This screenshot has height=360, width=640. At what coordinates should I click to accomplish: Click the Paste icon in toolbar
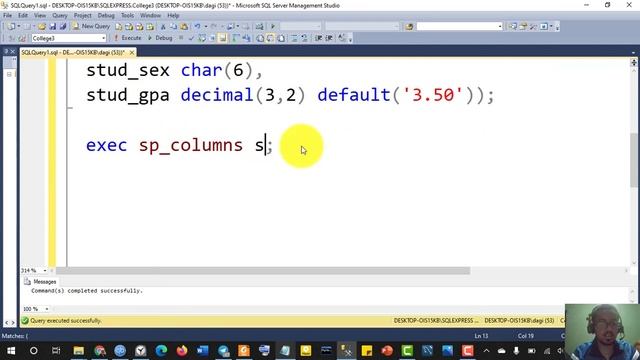coord(184,27)
